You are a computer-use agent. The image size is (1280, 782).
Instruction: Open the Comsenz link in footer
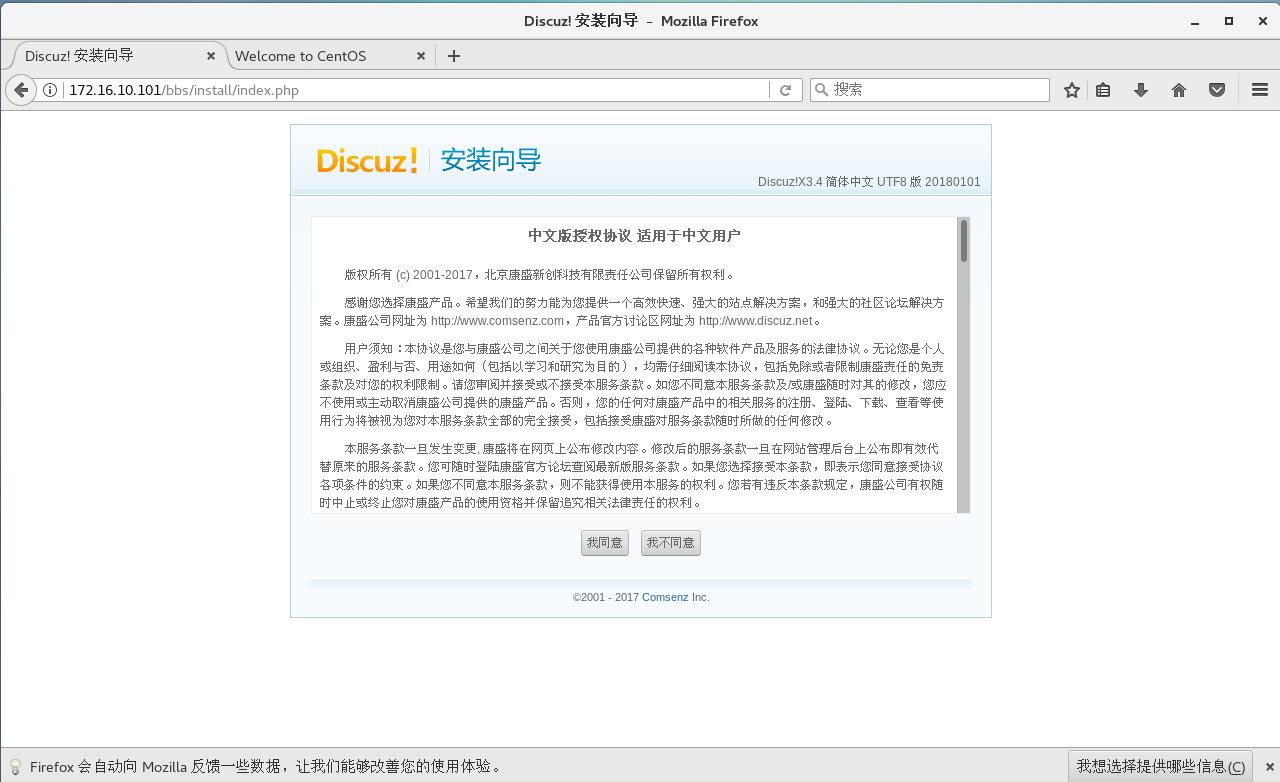pyautogui.click(x=665, y=597)
